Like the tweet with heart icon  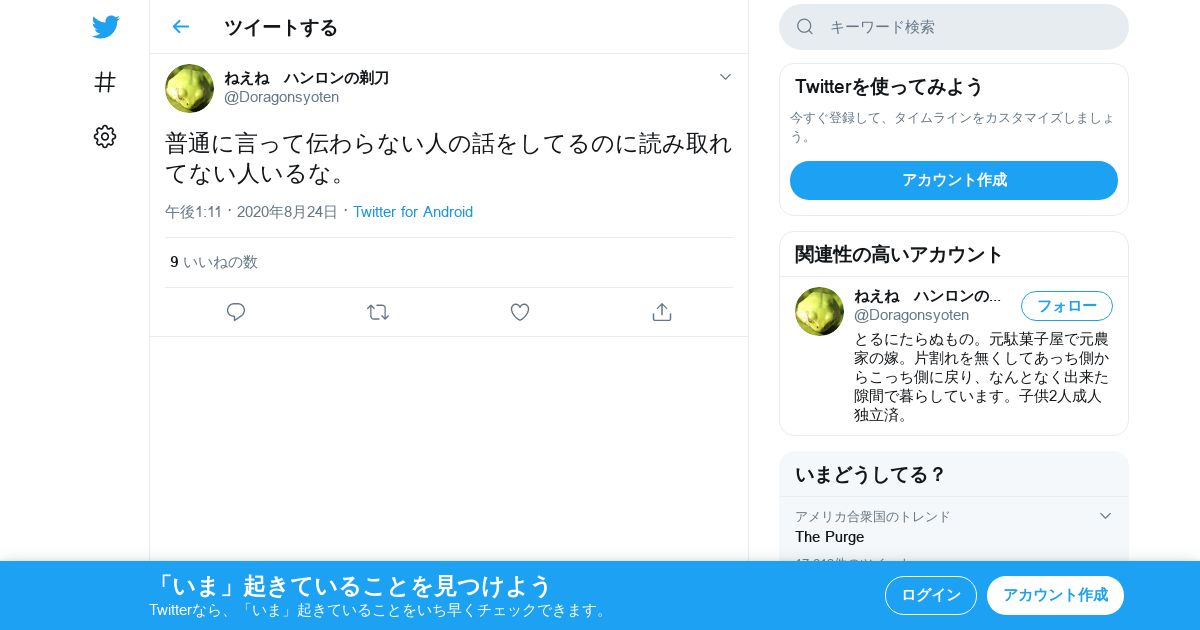point(520,312)
